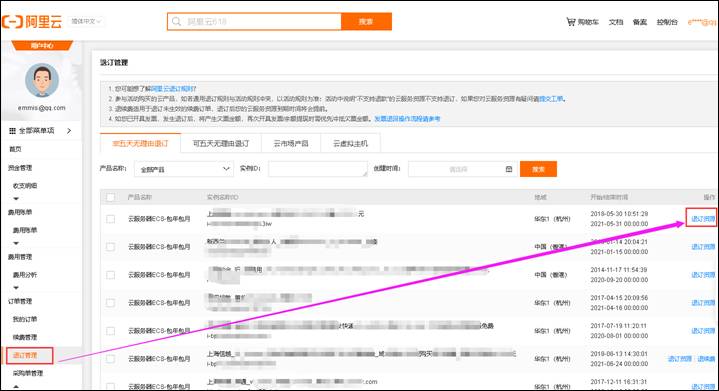The width and height of the screenshot is (719, 391).
Task: Focus the 实例ID input field
Action: [318, 169]
